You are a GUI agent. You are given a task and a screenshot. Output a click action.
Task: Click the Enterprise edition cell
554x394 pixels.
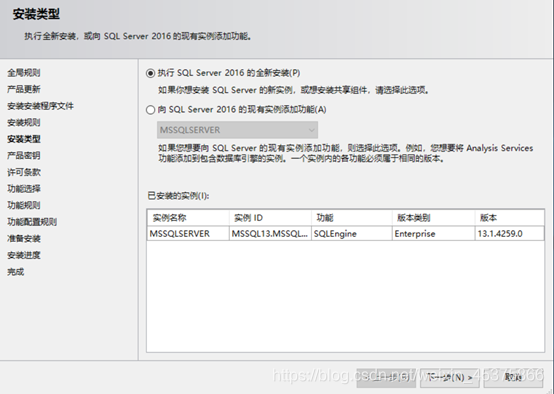[x=434, y=234]
